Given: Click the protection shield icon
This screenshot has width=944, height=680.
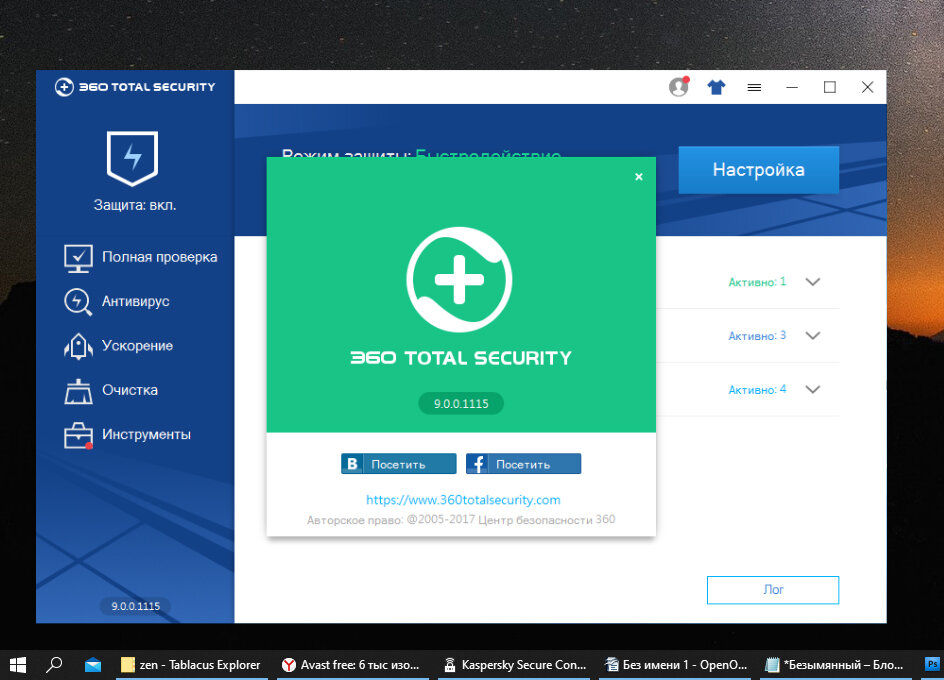Looking at the screenshot, I should (x=132, y=158).
